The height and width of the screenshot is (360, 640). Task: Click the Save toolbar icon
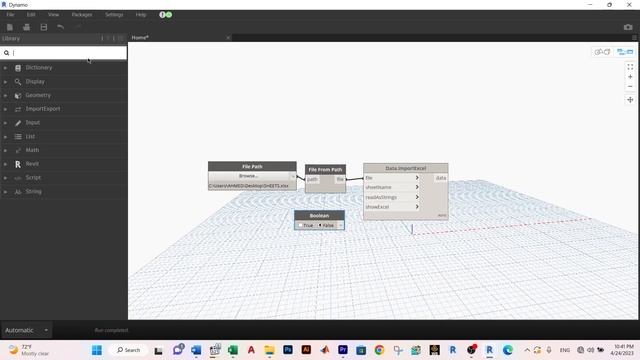click(44, 27)
